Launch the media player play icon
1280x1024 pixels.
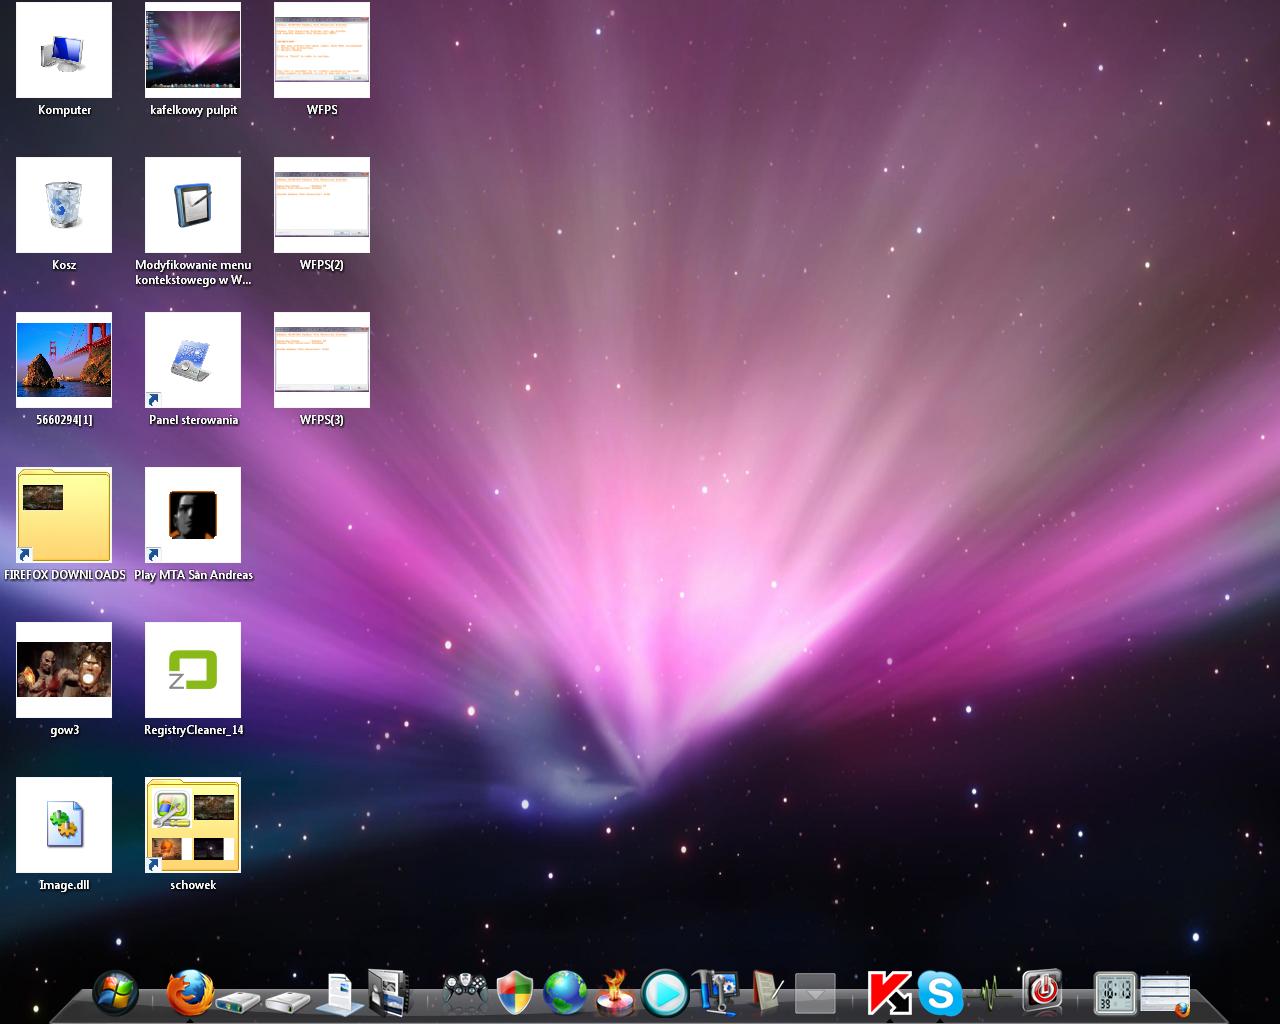click(x=665, y=993)
